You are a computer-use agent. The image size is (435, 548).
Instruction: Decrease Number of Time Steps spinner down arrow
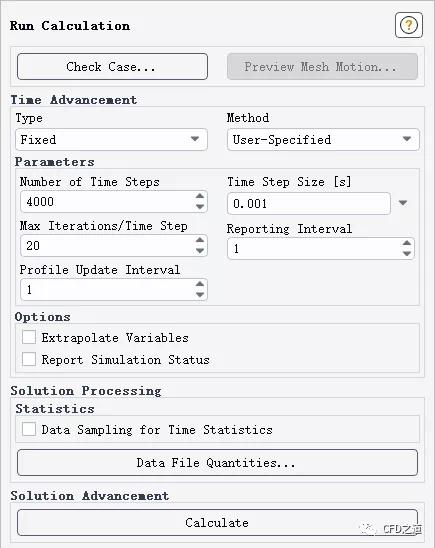point(200,207)
